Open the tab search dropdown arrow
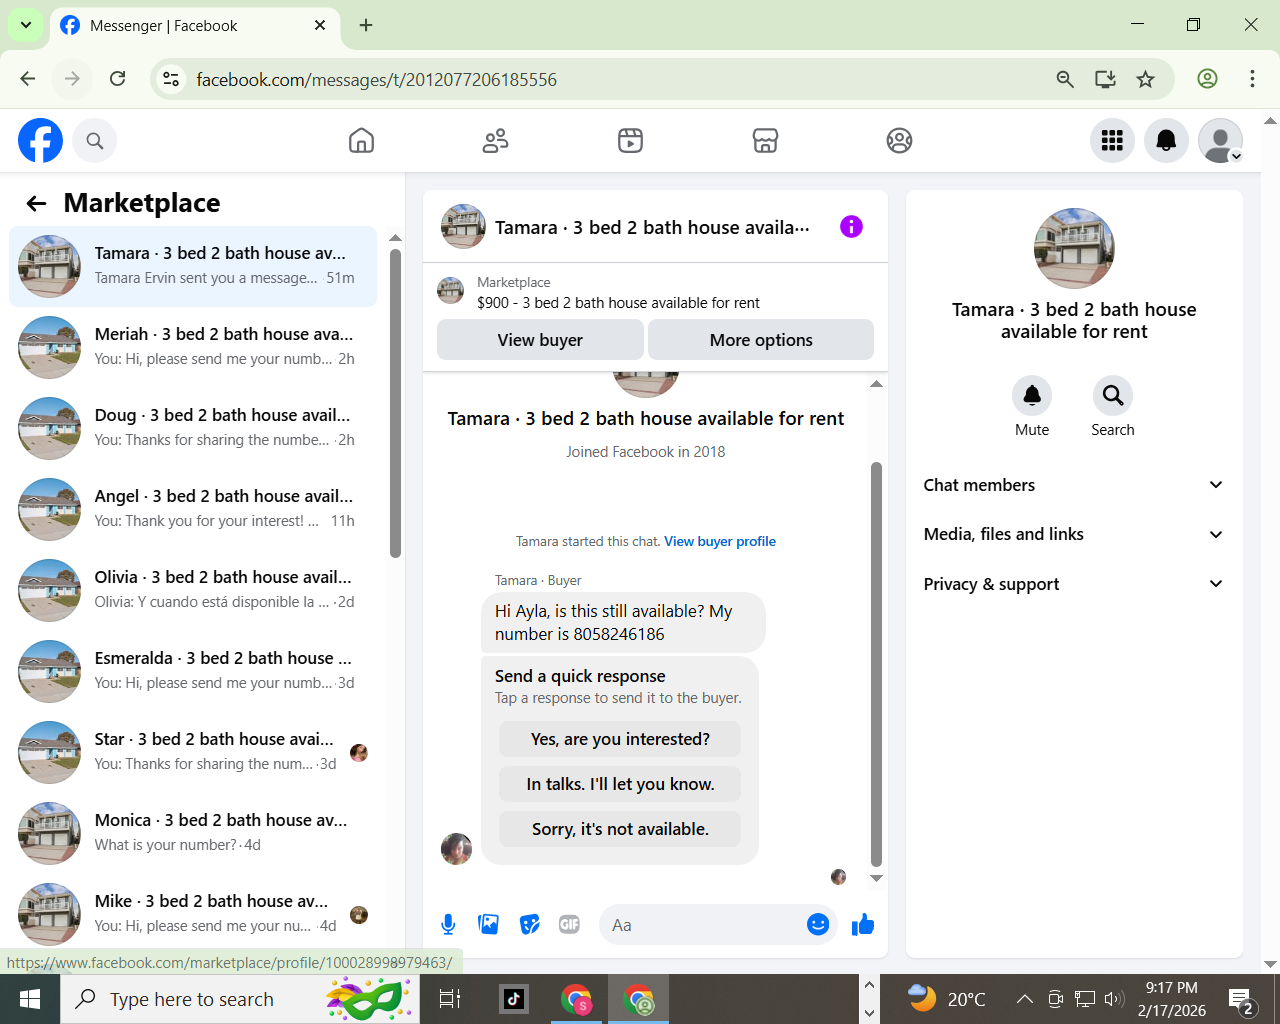The width and height of the screenshot is (1280, 1024). click(x=25, y=25)
